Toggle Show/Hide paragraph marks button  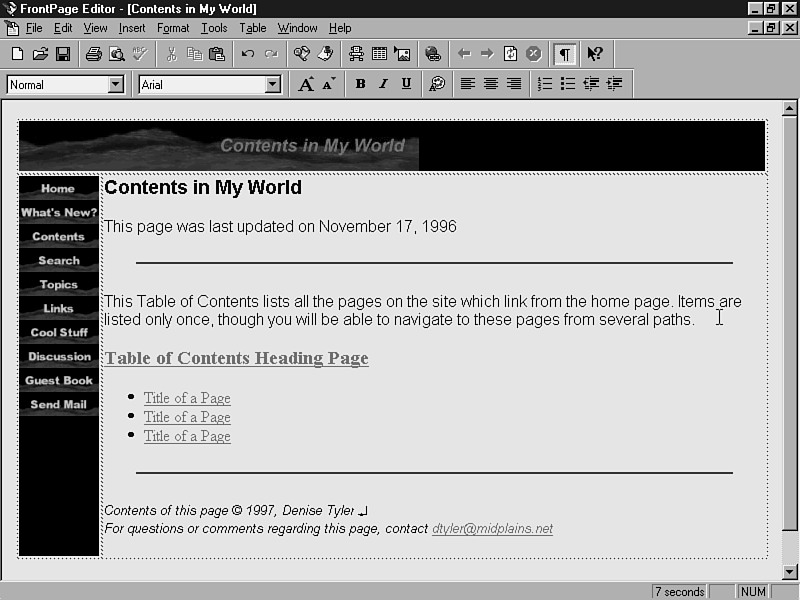pos(565,54)
